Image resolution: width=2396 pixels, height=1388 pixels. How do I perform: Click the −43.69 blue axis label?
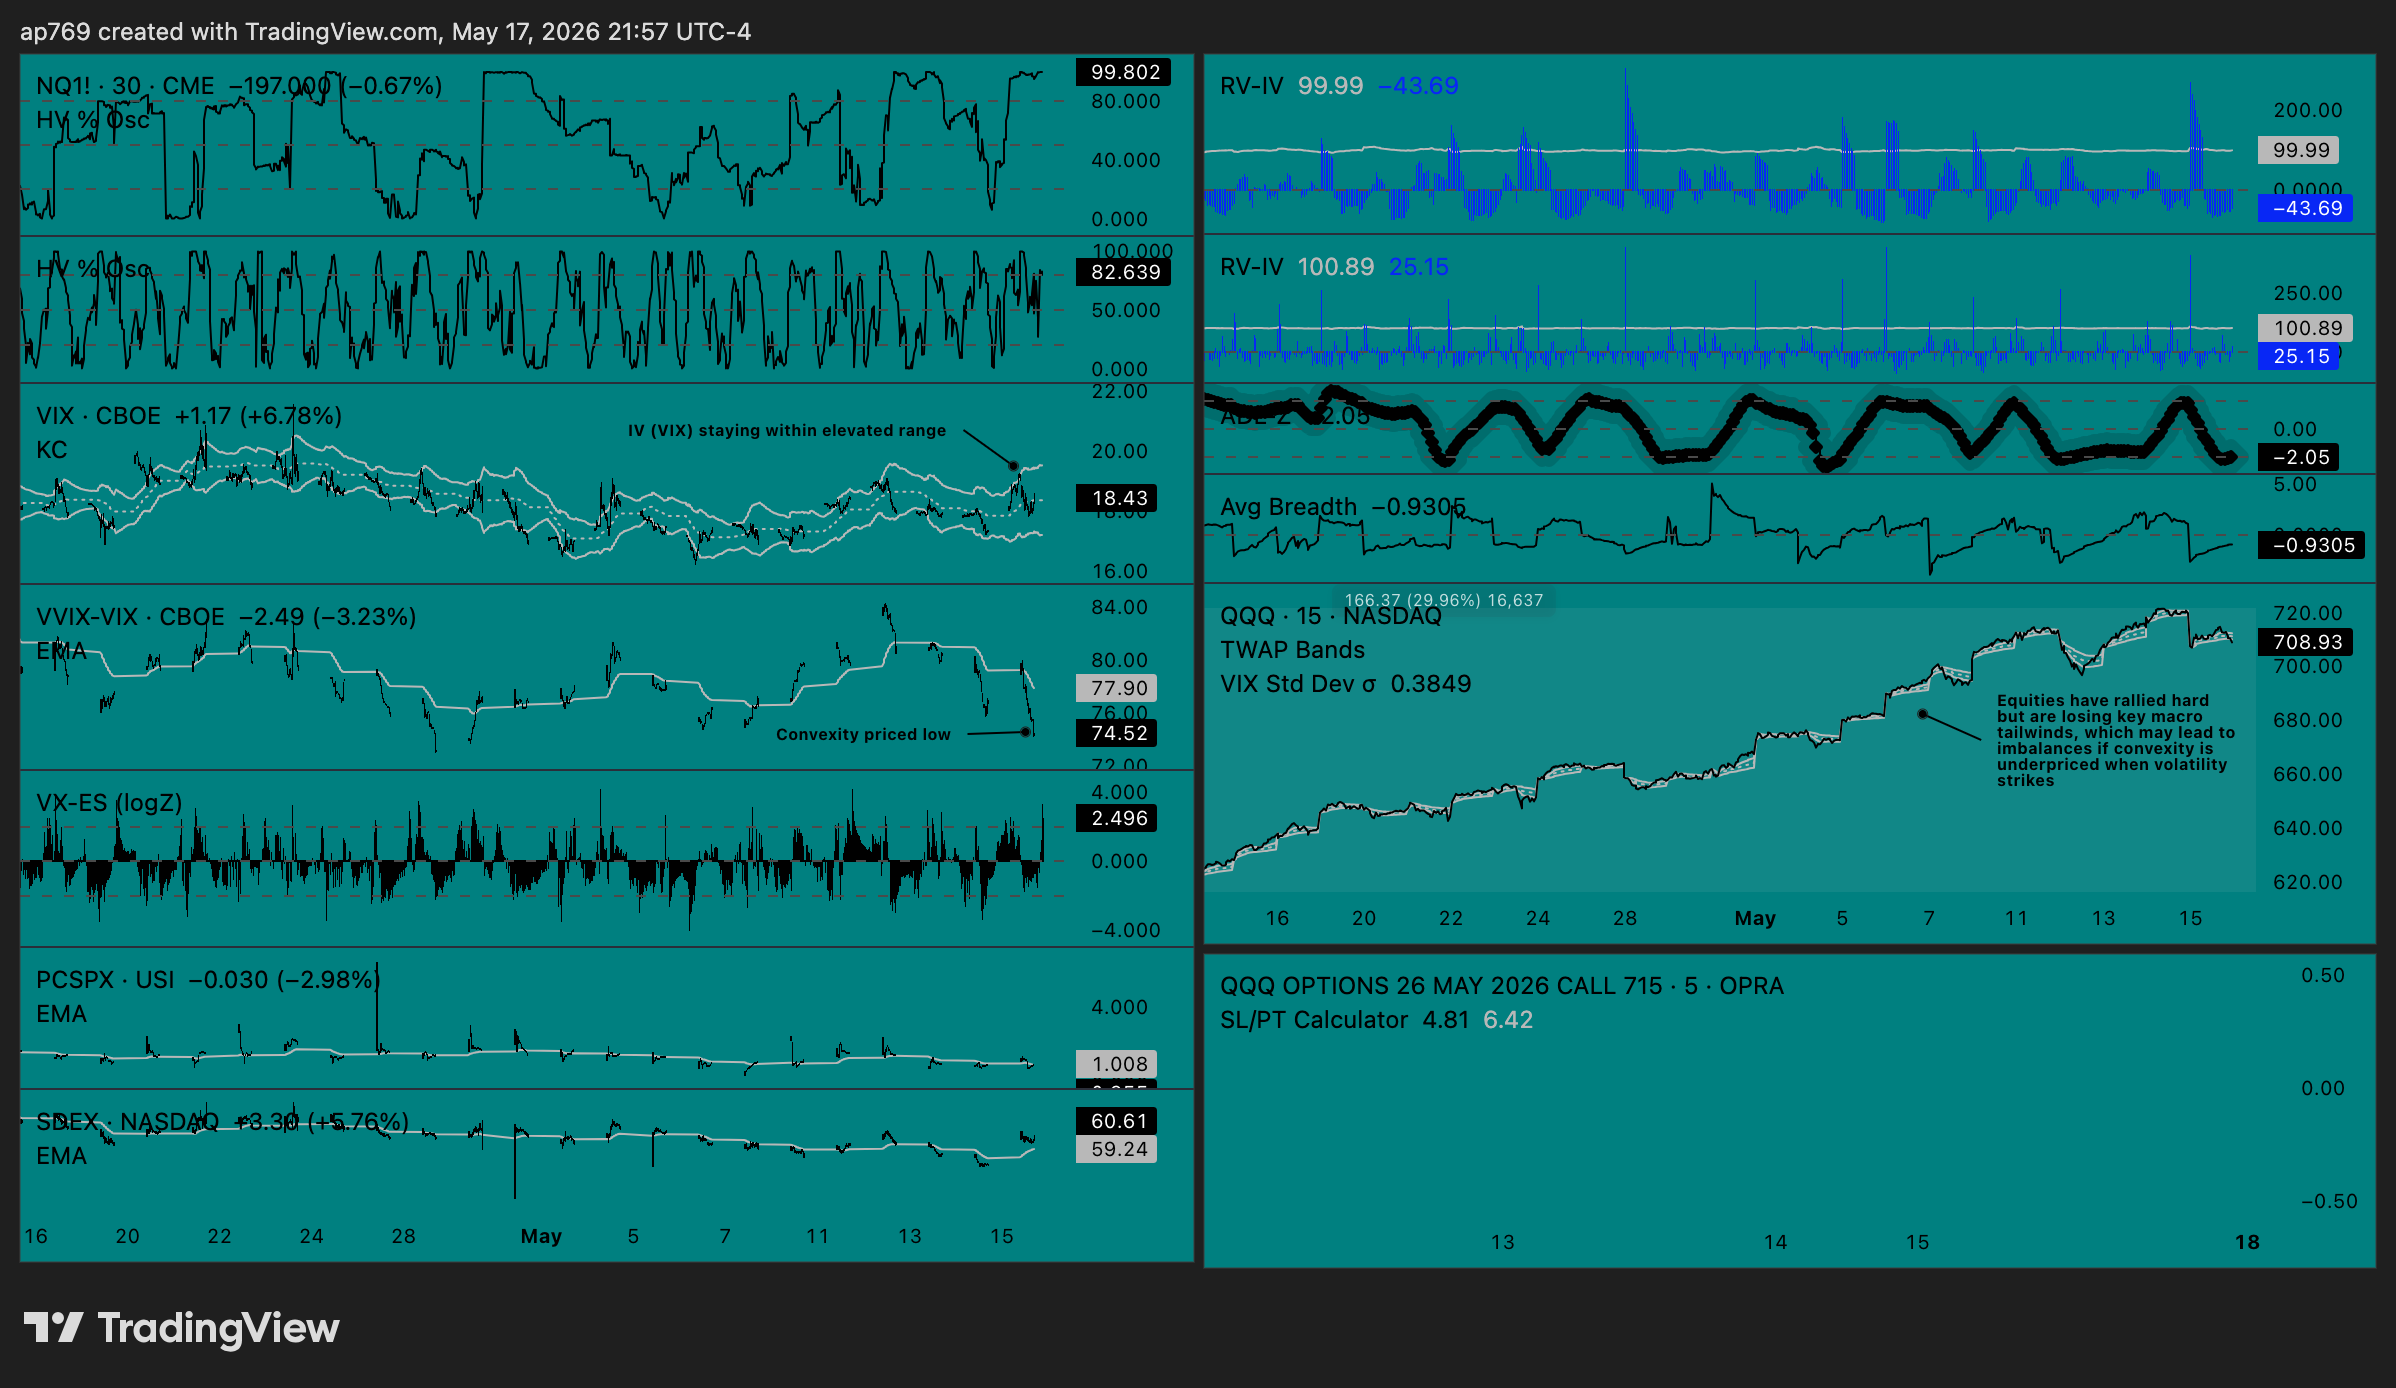click(2307, 208)
